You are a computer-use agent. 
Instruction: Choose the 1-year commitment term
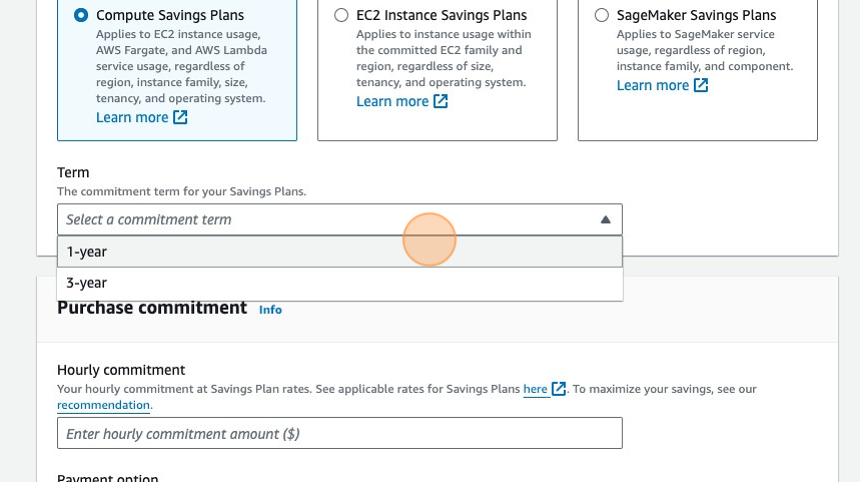tap(86, 252)
